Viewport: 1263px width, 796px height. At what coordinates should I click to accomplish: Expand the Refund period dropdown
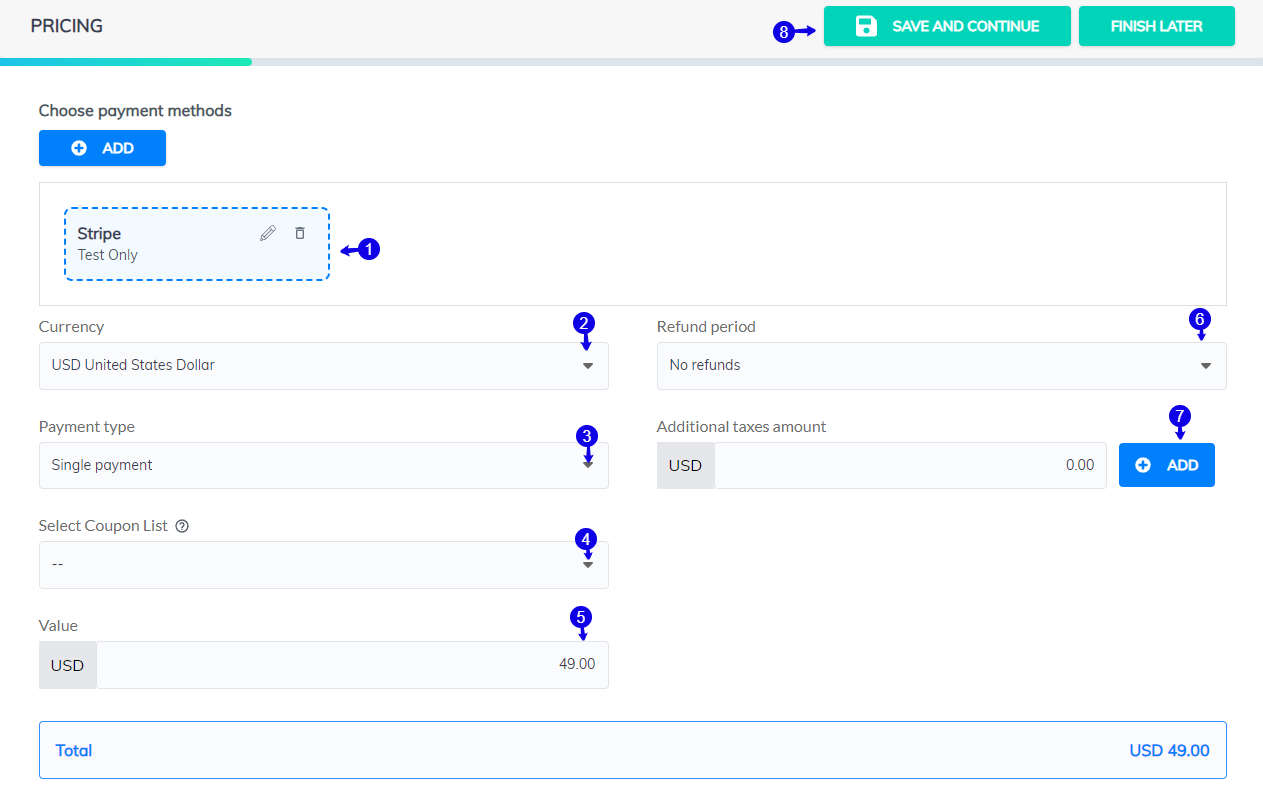(x=1206, y=366)
